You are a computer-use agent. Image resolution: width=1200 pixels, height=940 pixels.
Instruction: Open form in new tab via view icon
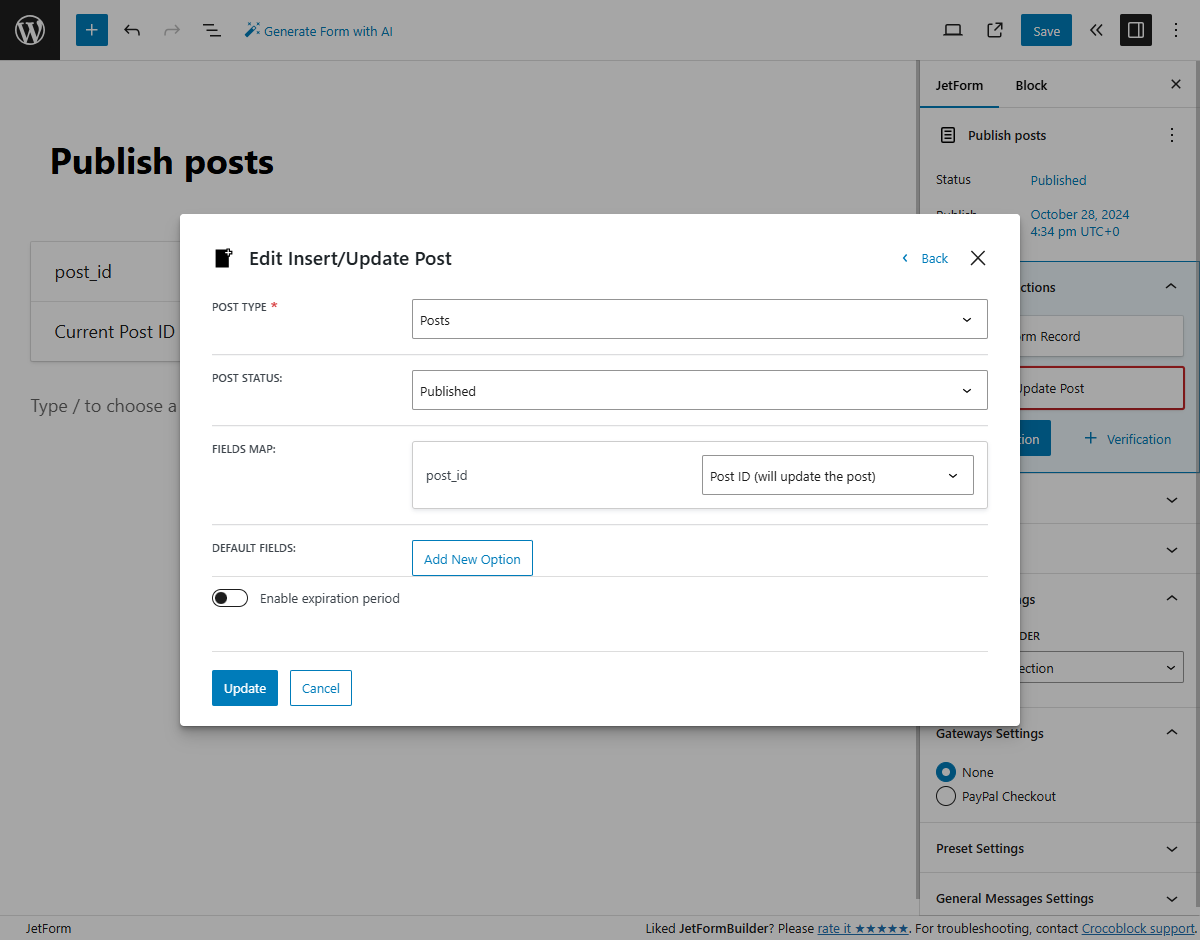[994, 30]
